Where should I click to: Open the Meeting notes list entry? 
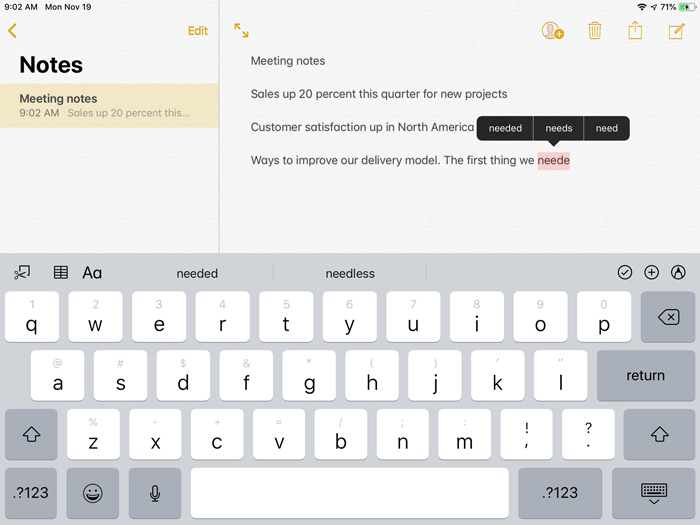point(109,105)
